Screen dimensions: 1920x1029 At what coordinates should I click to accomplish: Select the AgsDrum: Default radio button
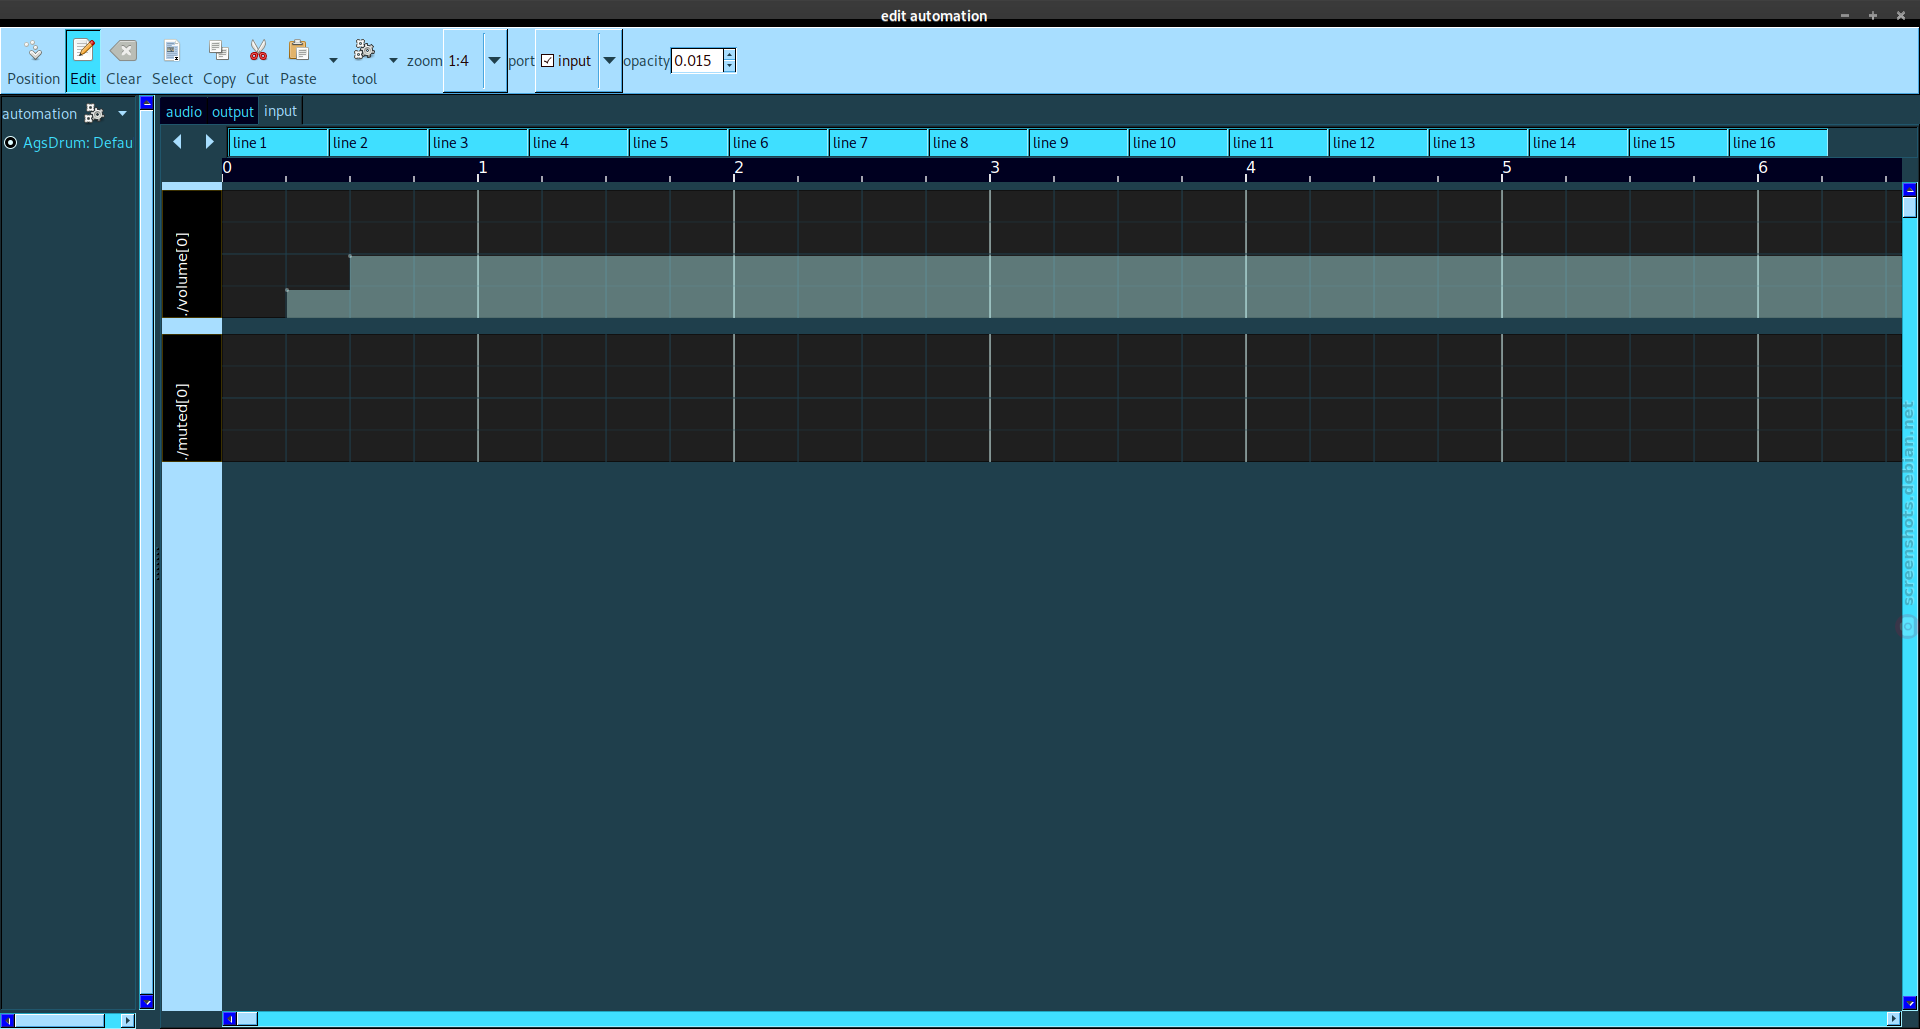(x=11, y=143)
